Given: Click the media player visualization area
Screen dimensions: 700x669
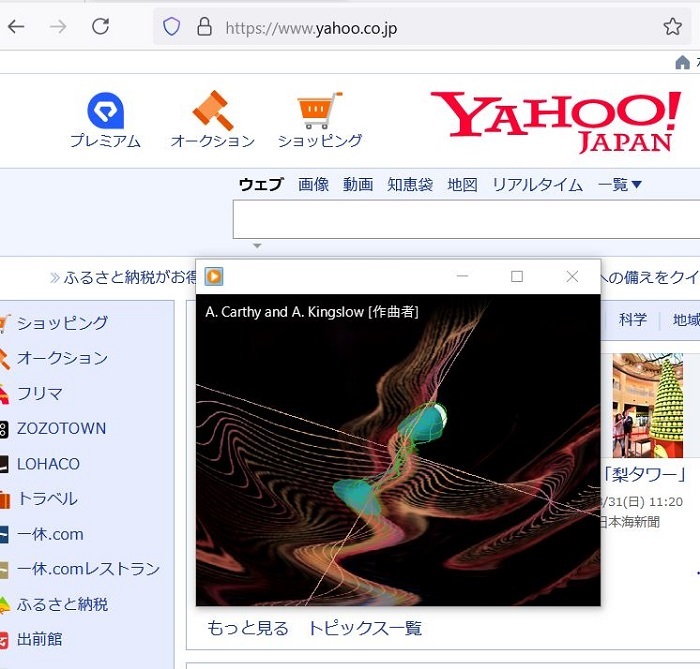Looking at the screenshot, I should (398, 450).
